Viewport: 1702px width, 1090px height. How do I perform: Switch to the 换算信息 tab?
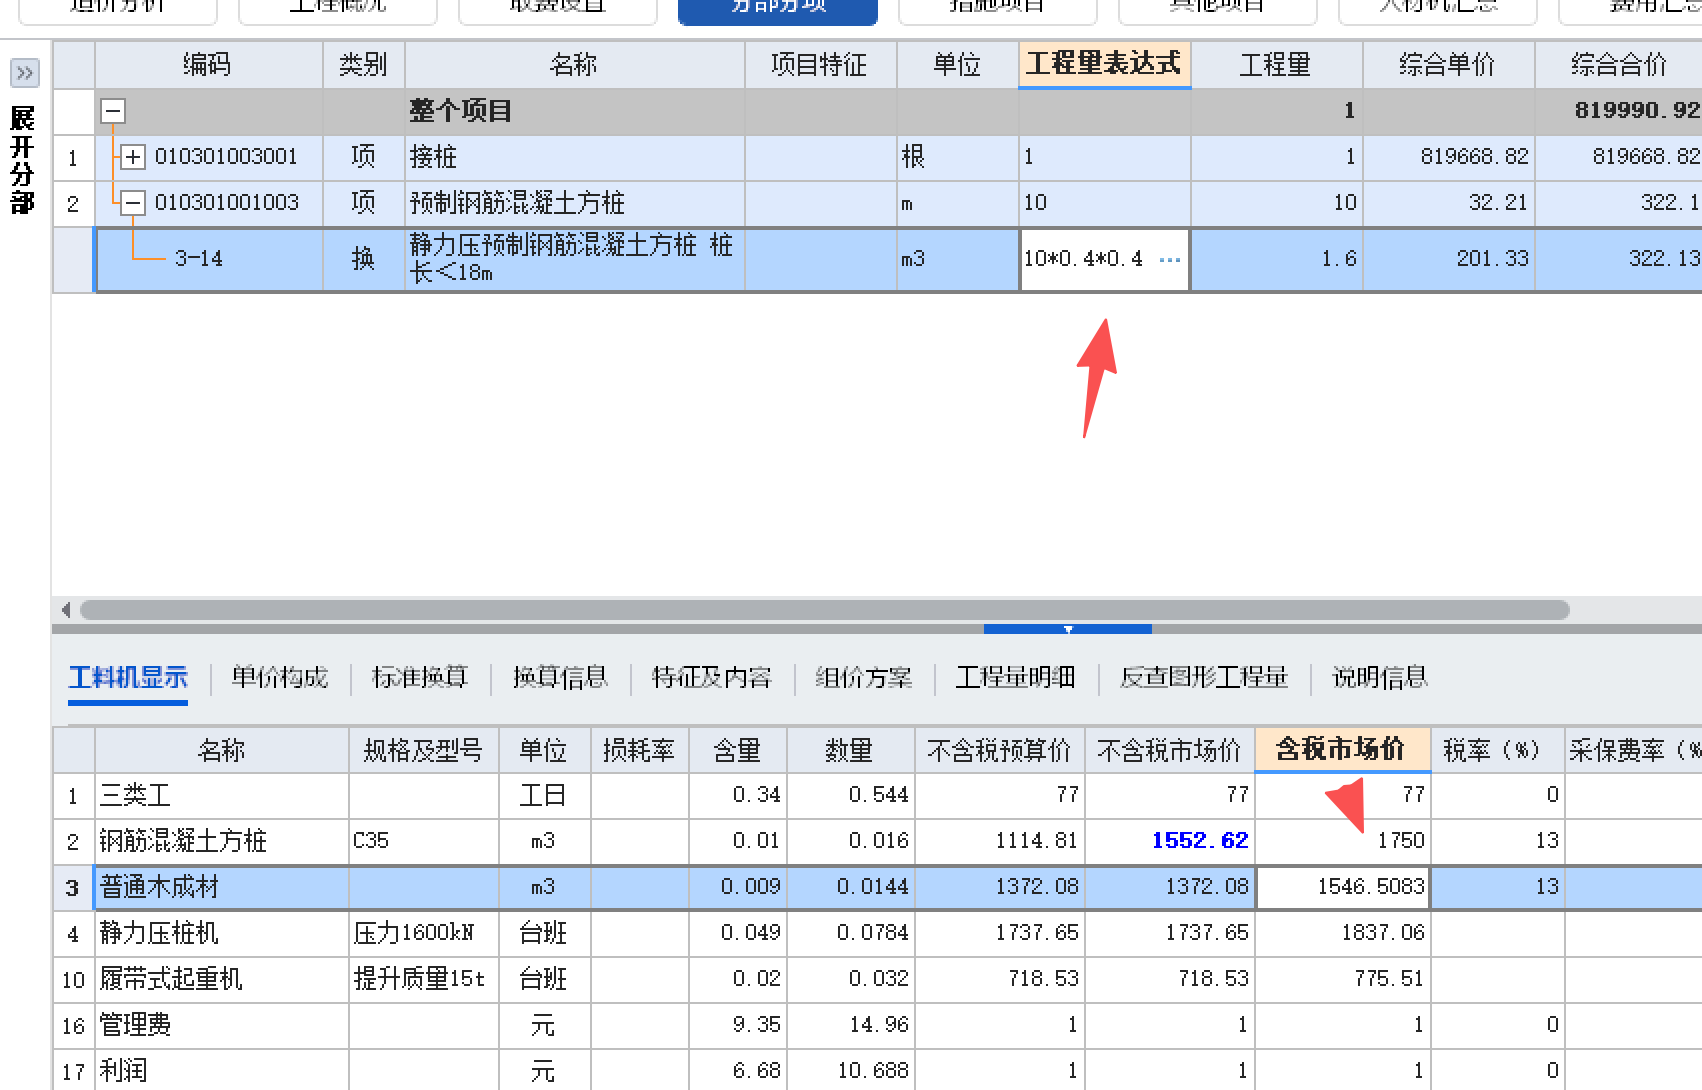pyautogui.click(x=560, y=678)
